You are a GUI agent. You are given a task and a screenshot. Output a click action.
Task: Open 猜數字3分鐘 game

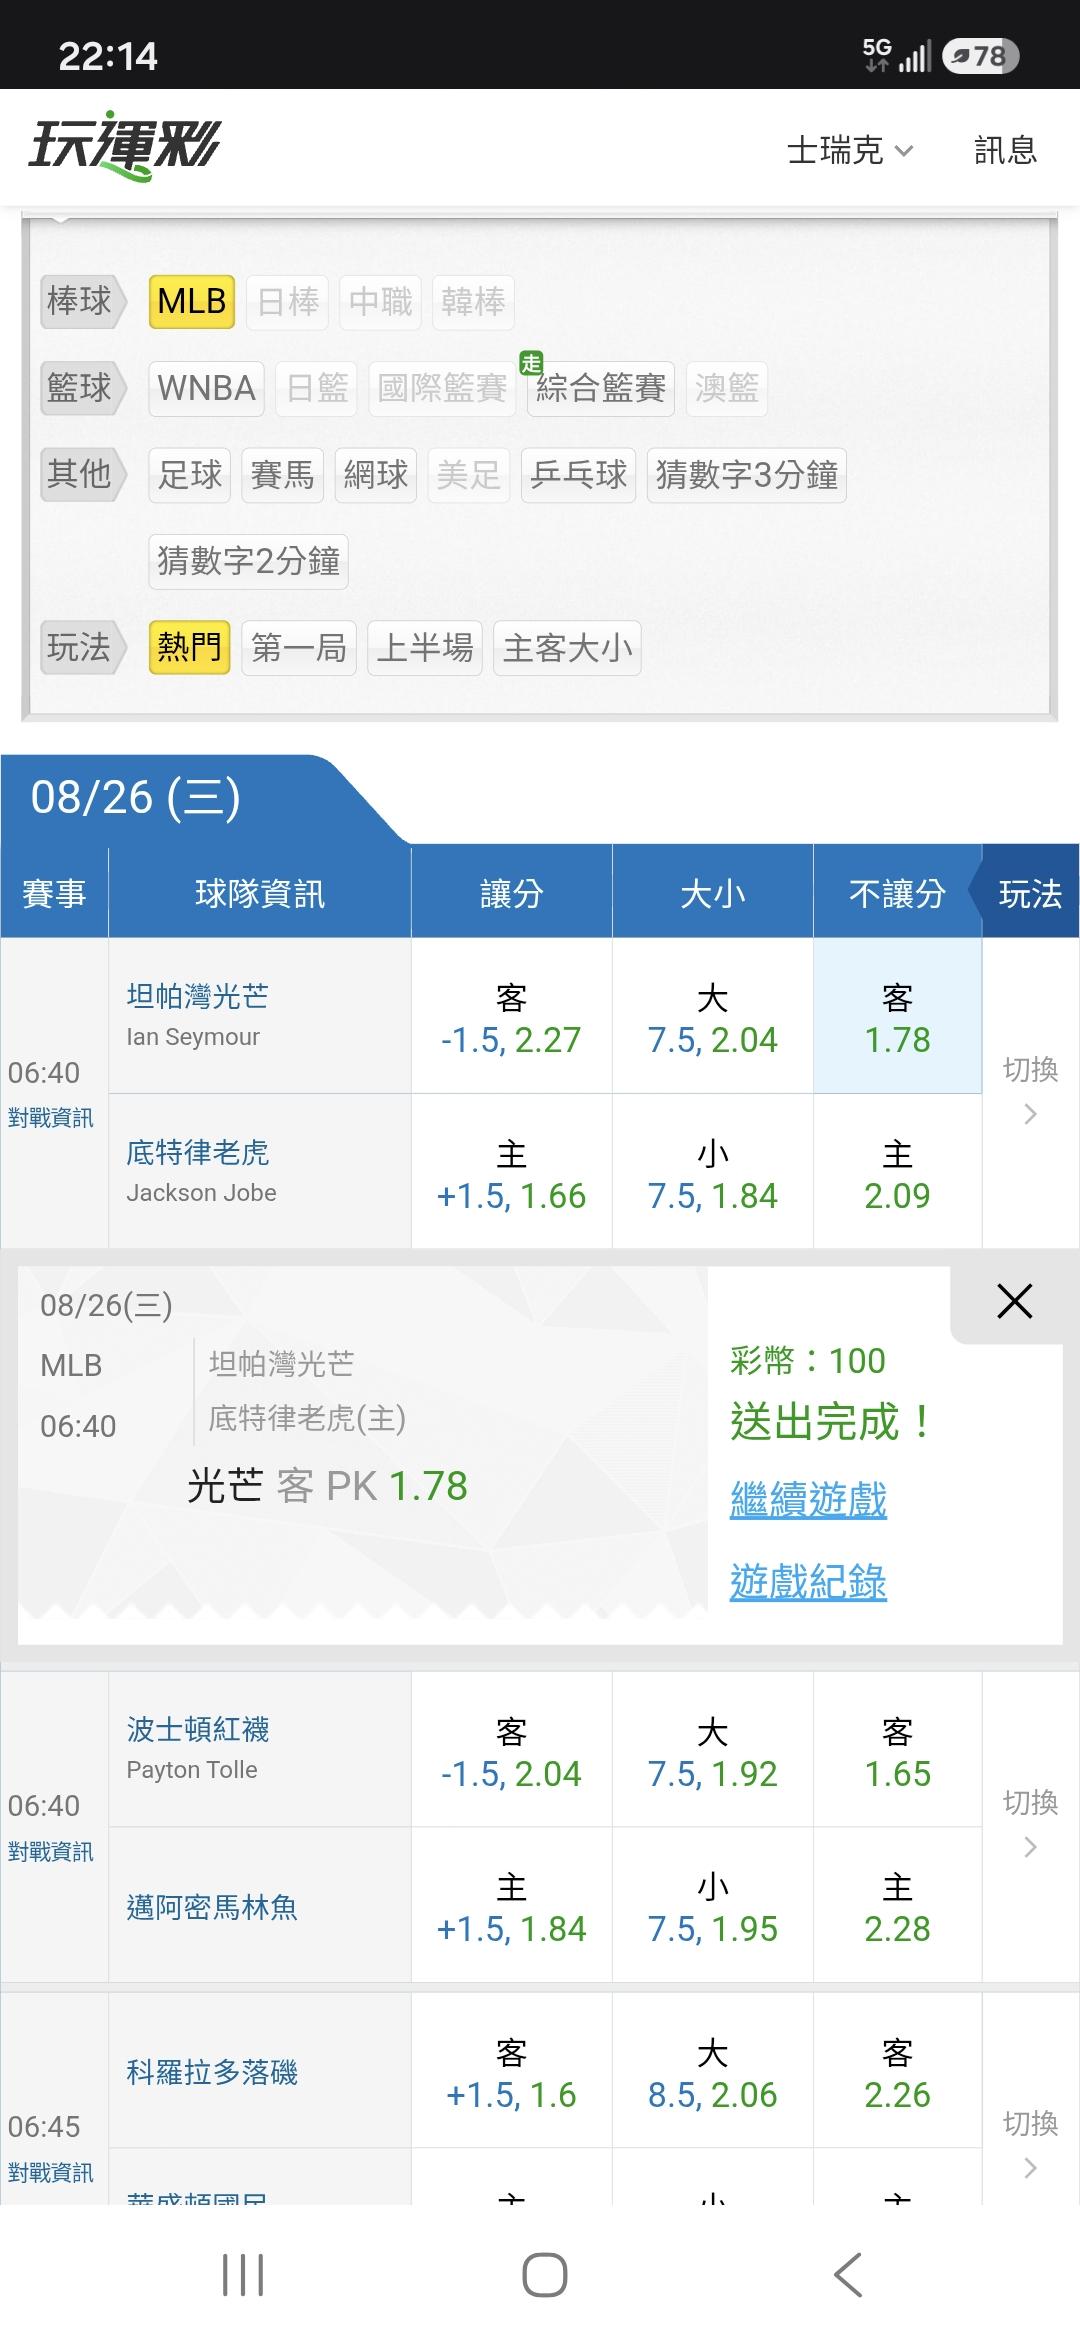[747, 474]
